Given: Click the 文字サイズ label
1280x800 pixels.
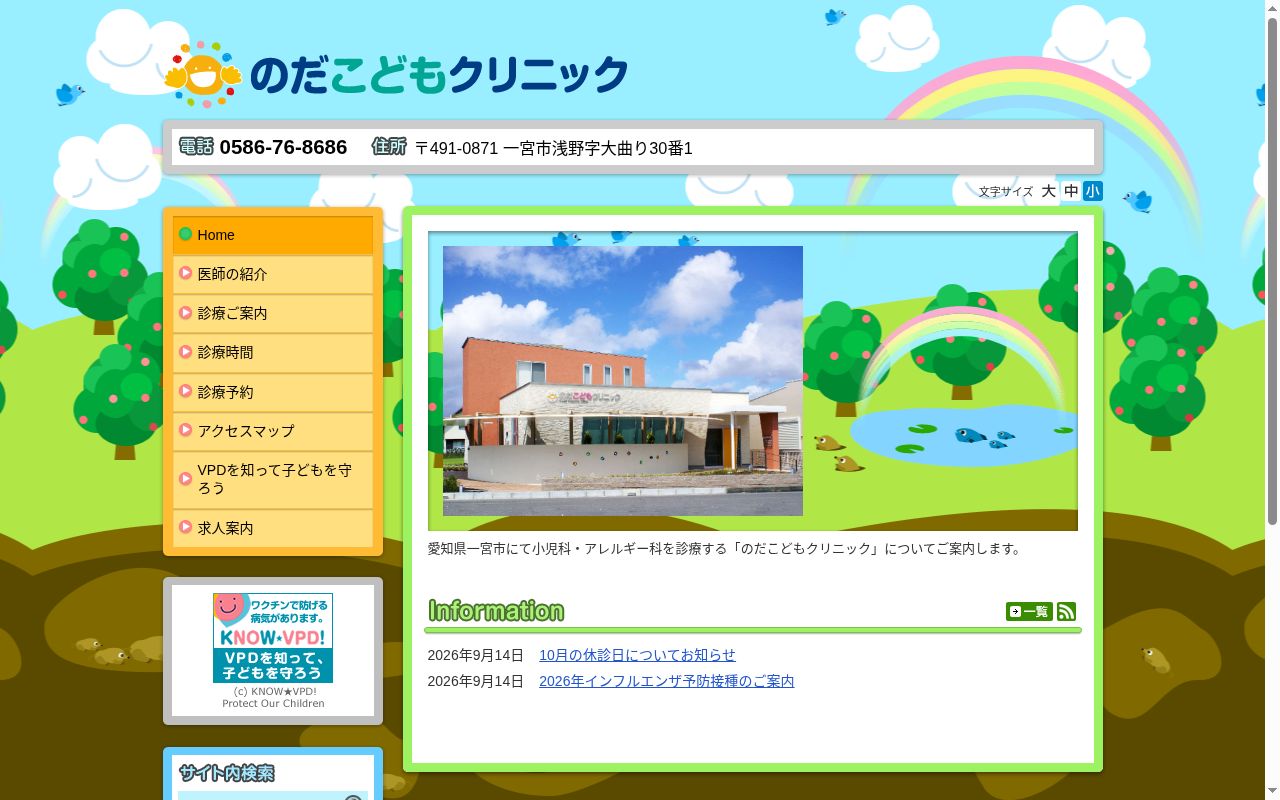Looking at the screenshot, I should (1006, 191).
